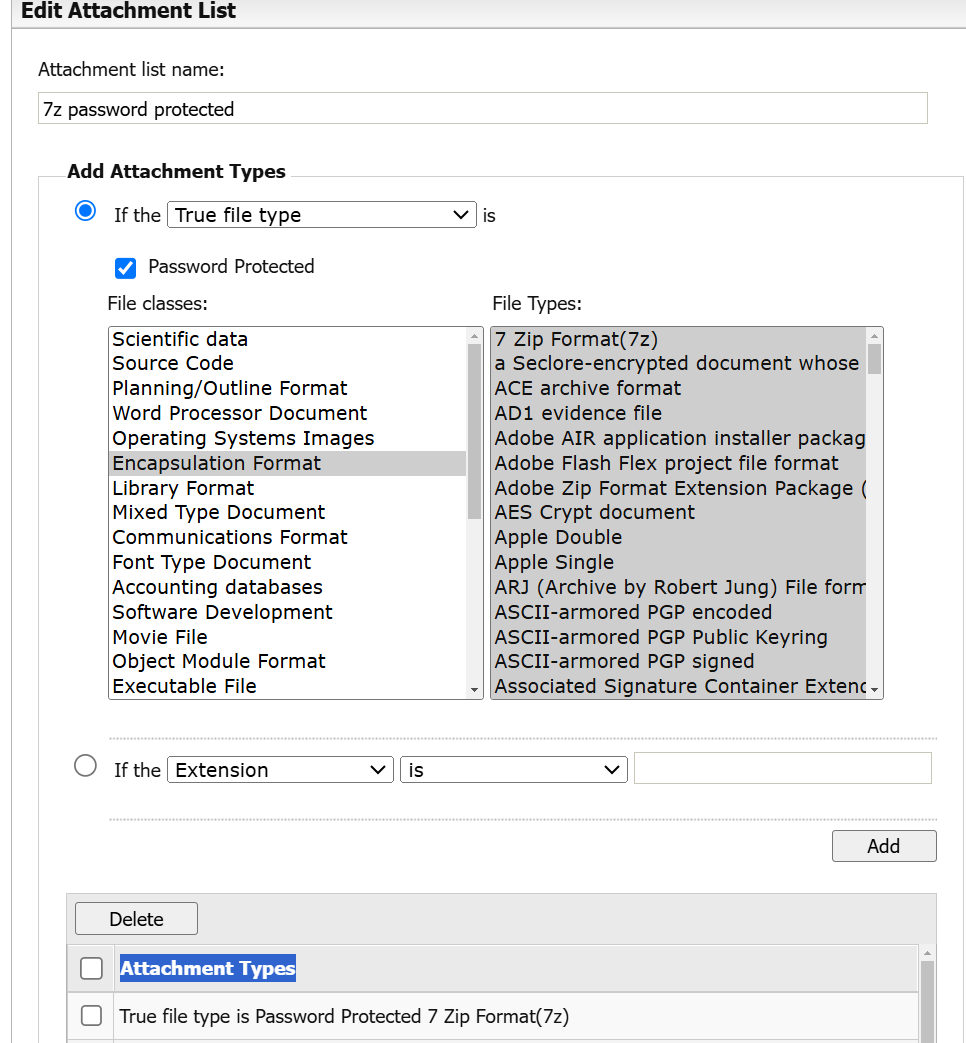Image resolution: width=966 pixels, height=1043 pixels.
Task: Select Word Processor Document file class
Action: (239, 413)
